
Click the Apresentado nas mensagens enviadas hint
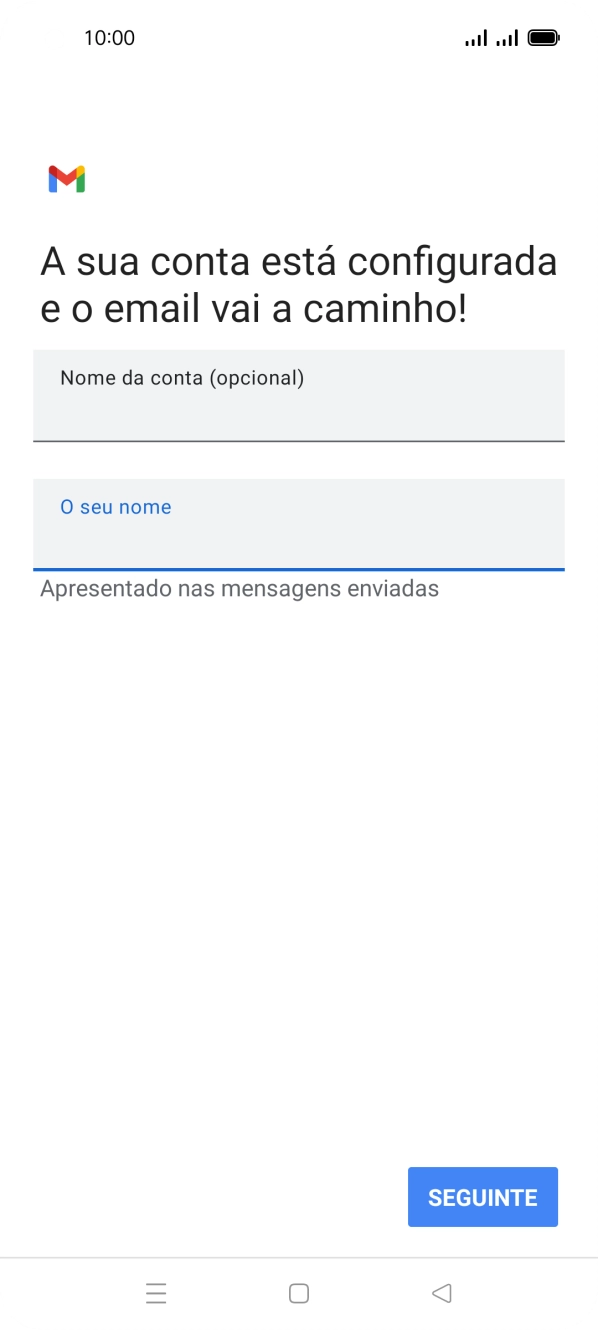click(x=238, y=588)
